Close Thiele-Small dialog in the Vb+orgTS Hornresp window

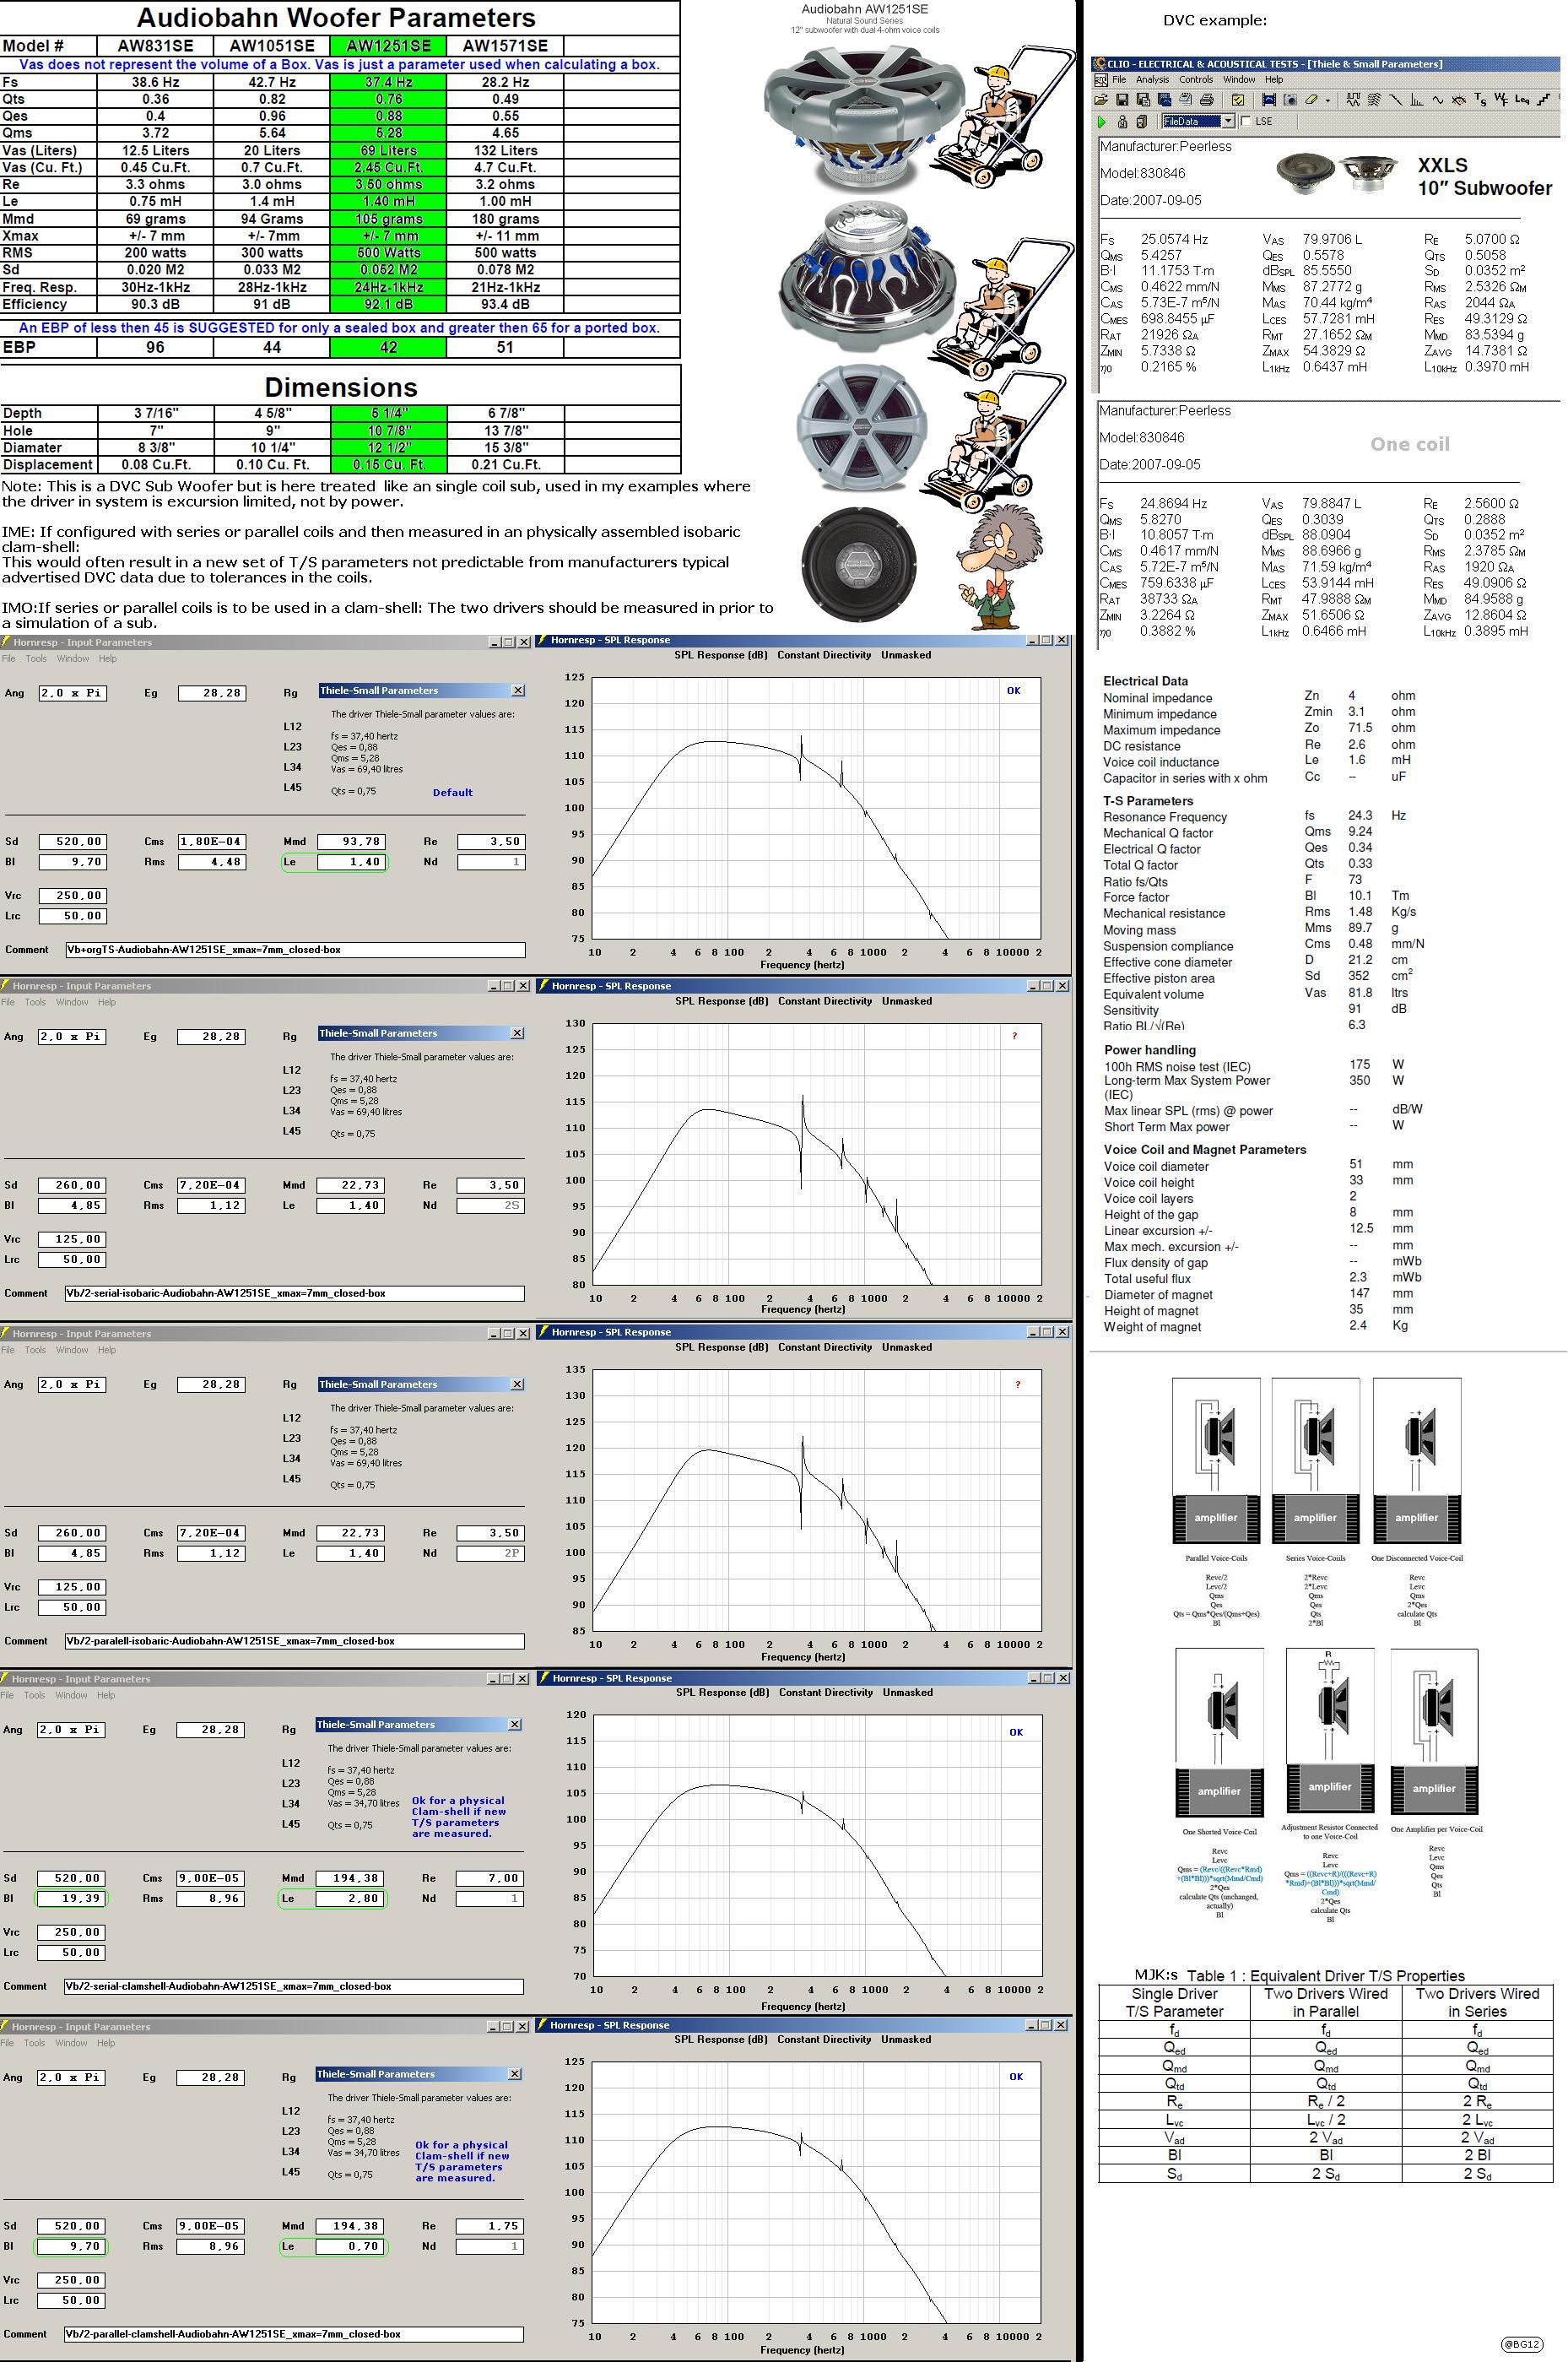pos(518,690)
